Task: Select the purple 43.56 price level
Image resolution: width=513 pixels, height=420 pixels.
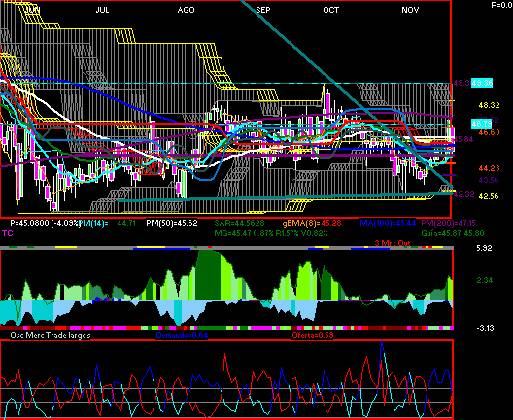Action: [x=489, y=180]
